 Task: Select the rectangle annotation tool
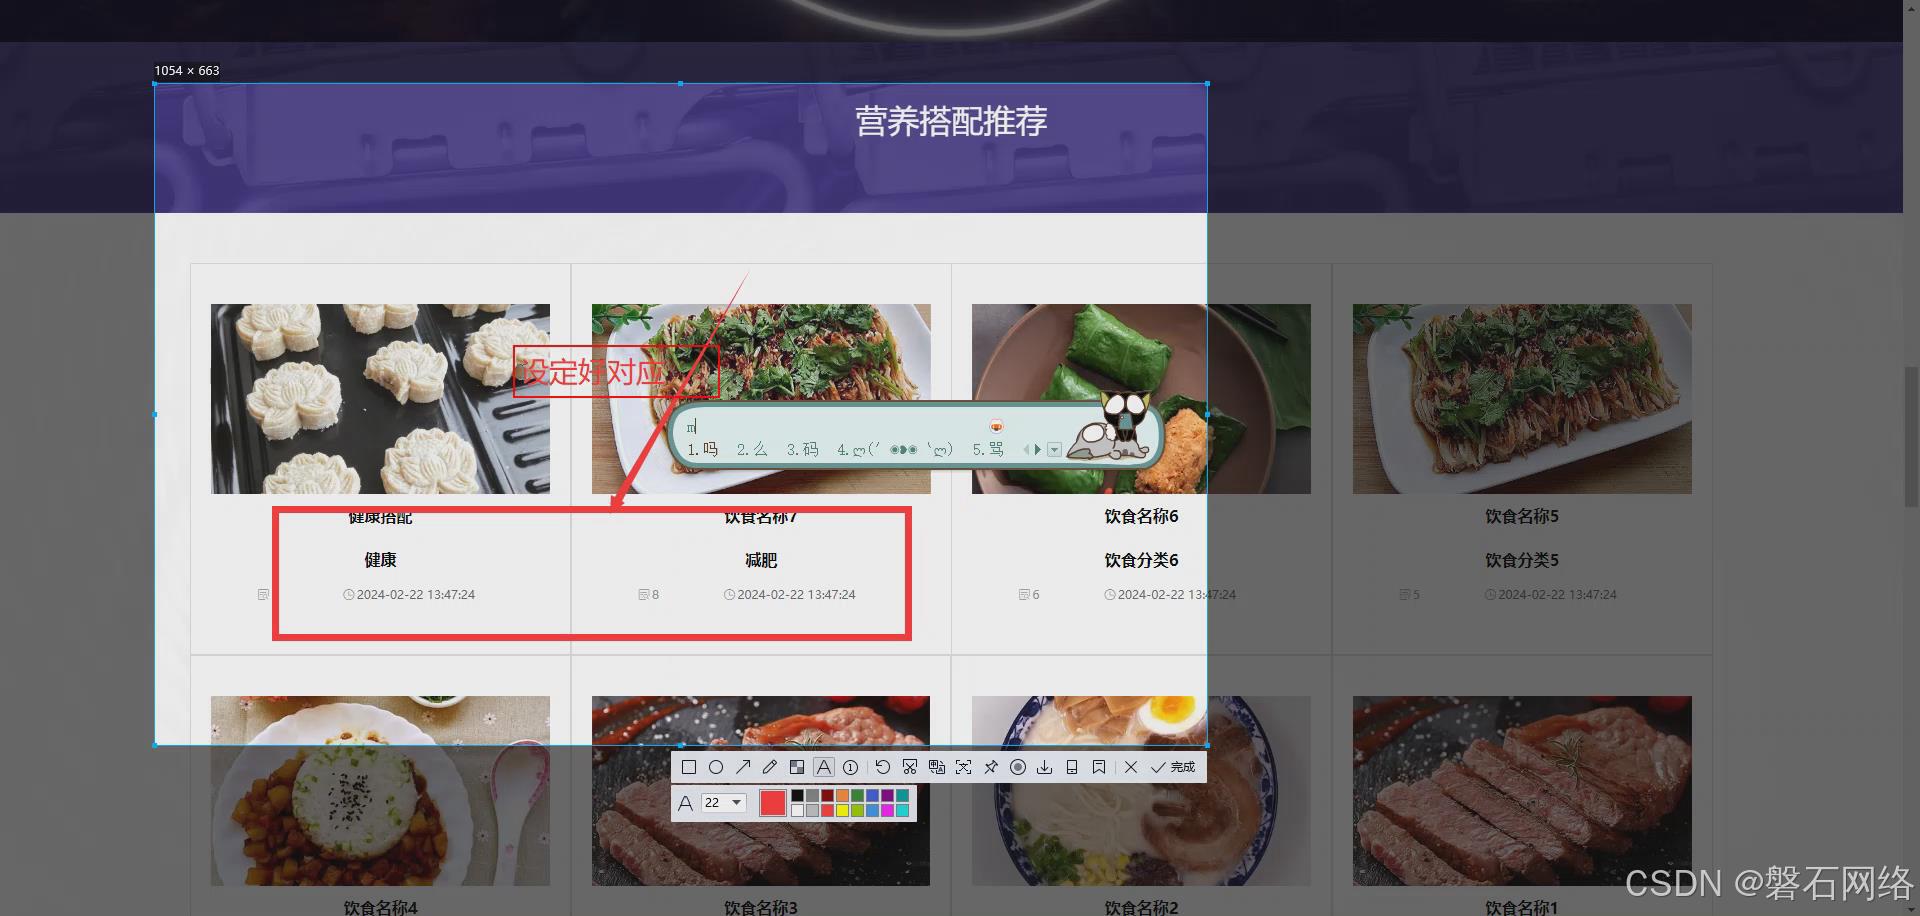689,767
